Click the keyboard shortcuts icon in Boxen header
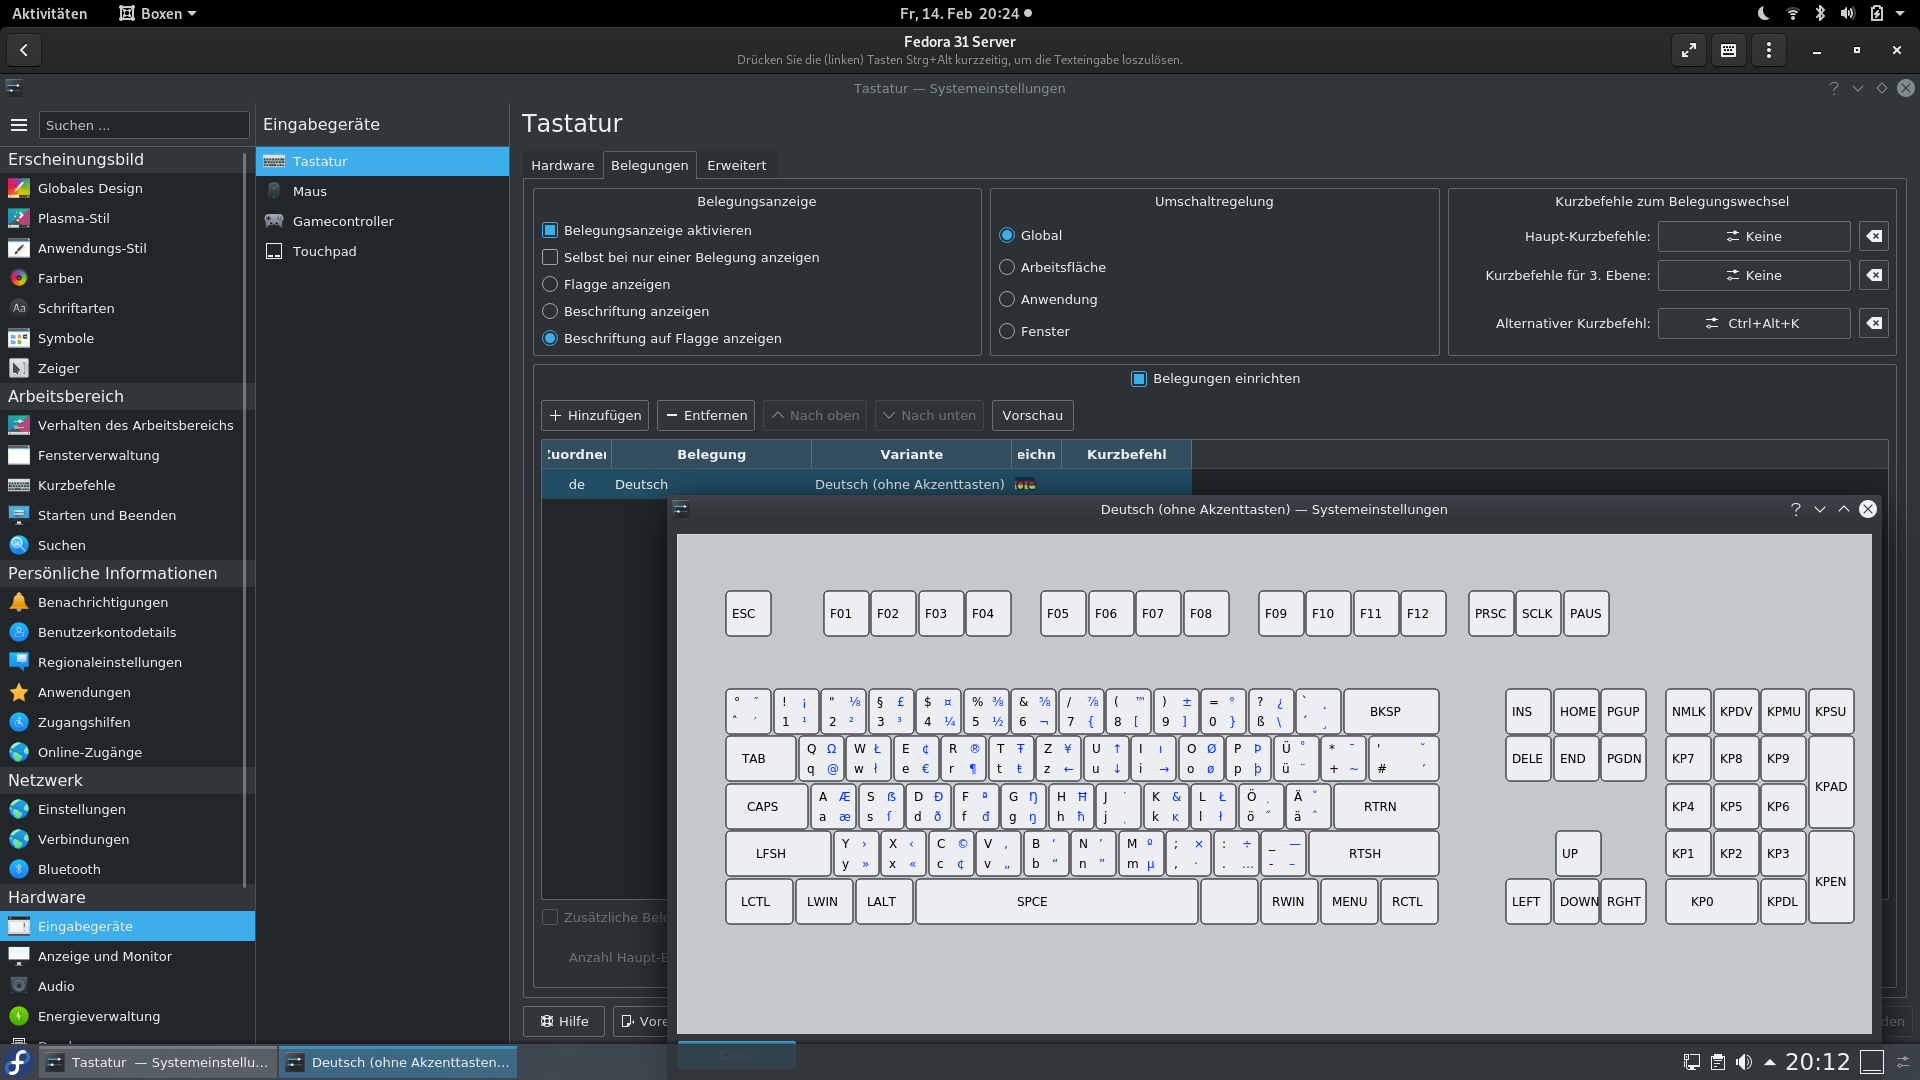This screenshot has width=1920, height=1080. point(1728,50)
